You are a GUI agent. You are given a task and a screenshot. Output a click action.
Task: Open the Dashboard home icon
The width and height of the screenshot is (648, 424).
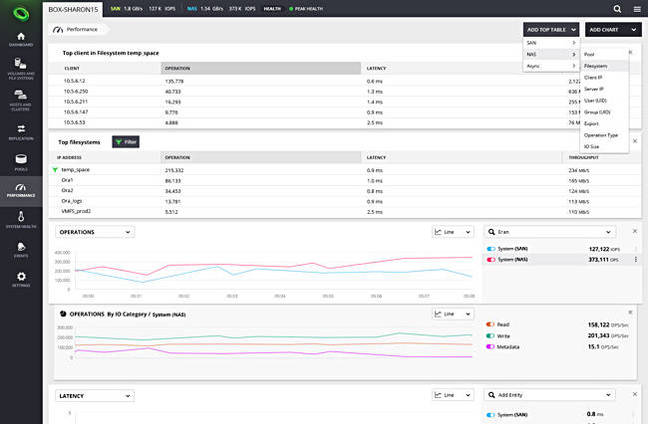point(21,36)
